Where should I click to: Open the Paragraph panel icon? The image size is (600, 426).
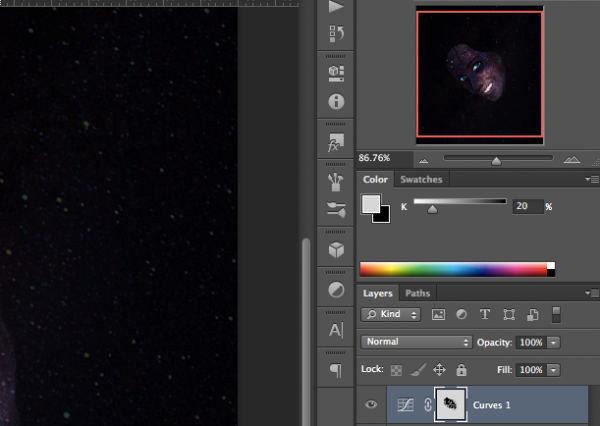coord(336,369)
